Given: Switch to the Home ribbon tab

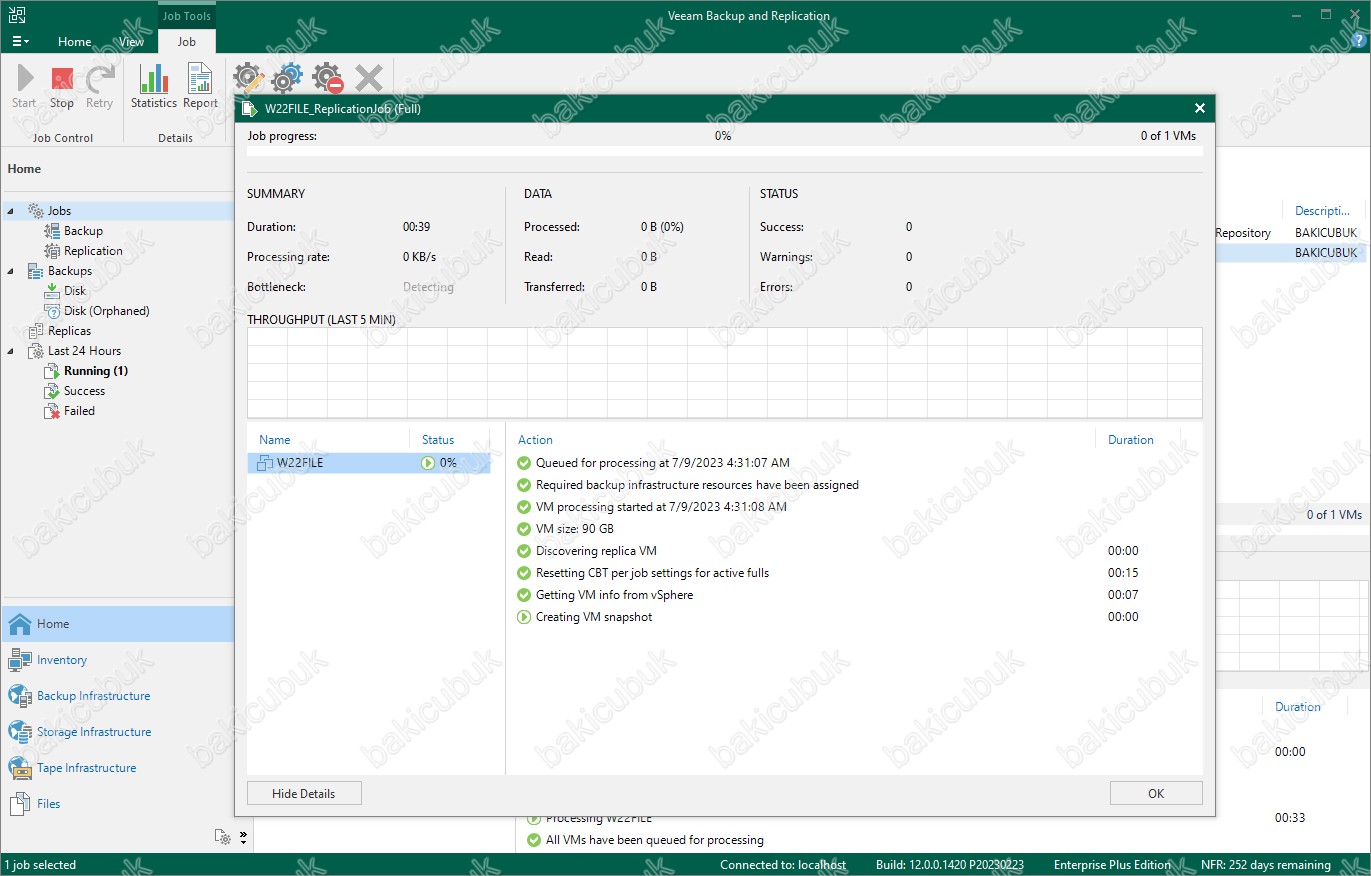Looking at the screenshot, I should [x=75, y=42].
